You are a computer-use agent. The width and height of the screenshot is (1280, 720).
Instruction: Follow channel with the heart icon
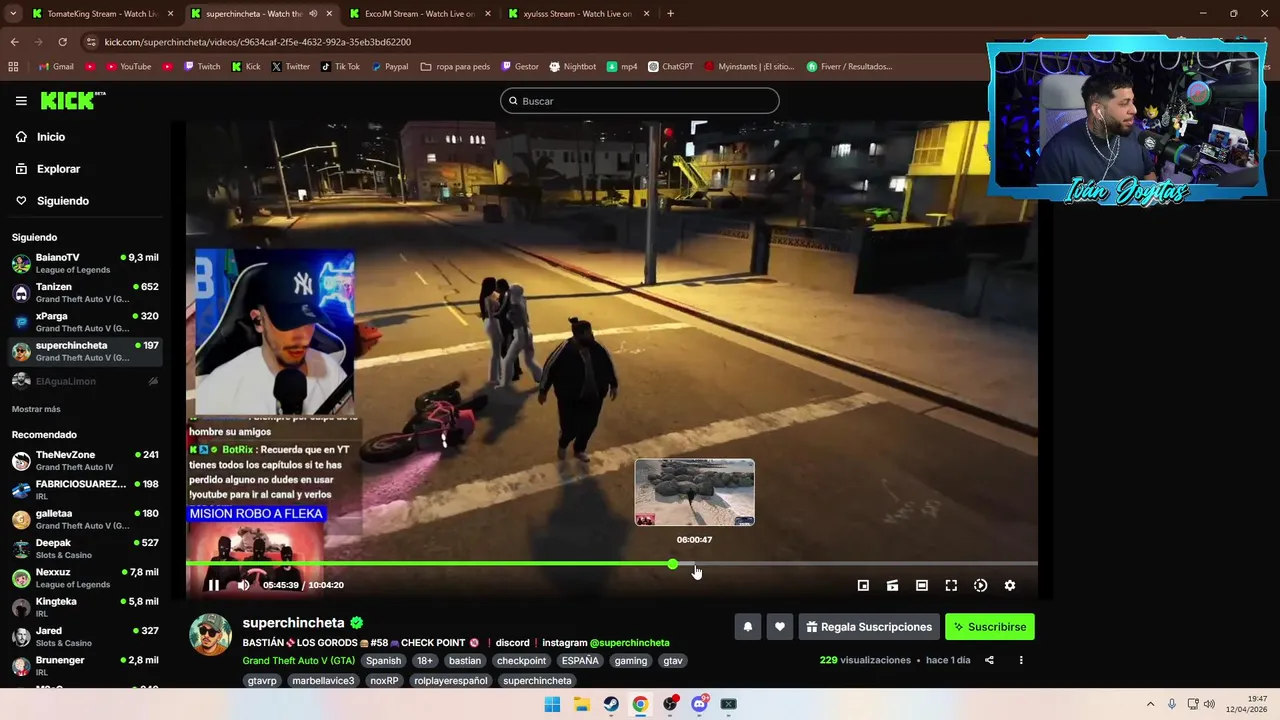pos(780,627)
